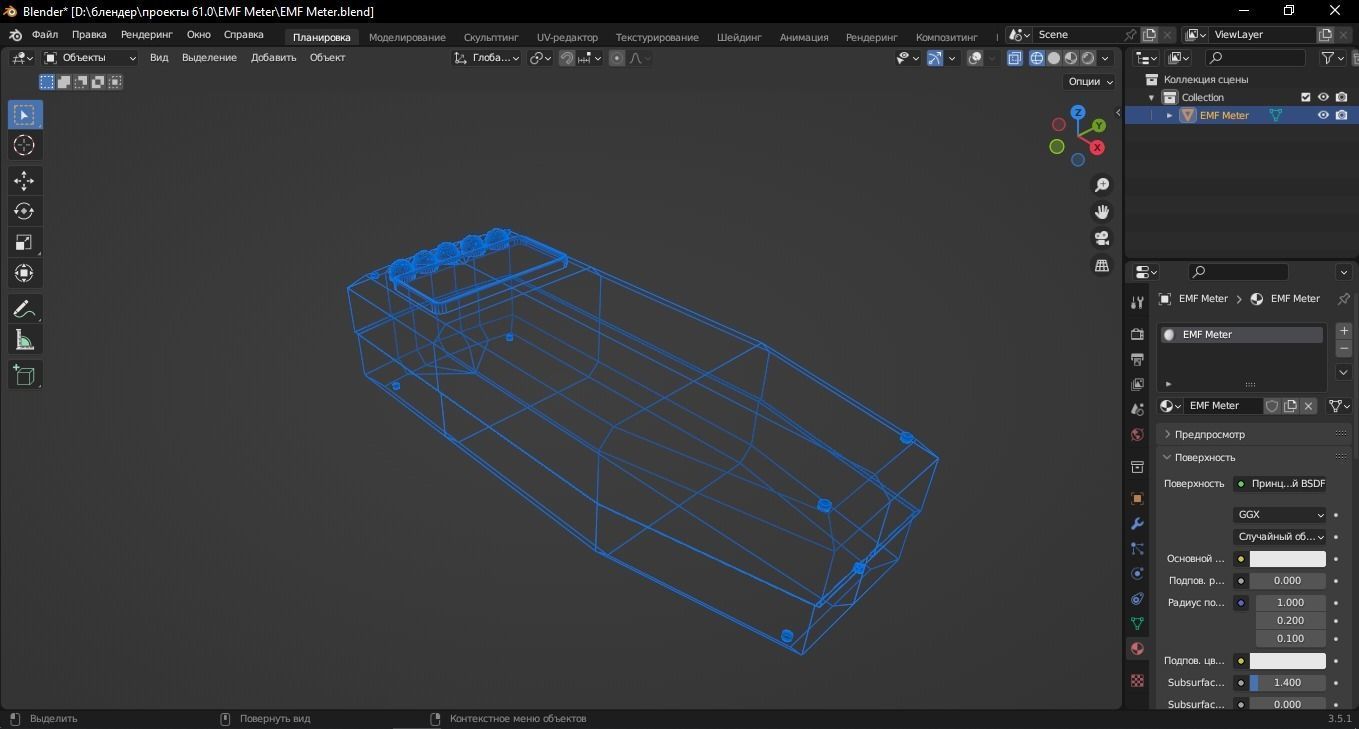Image resolution: width=1359 pixels, height=729 pixels.
Task: Hide Collection in viewport with eye icon
Action: click(1323, 97)
